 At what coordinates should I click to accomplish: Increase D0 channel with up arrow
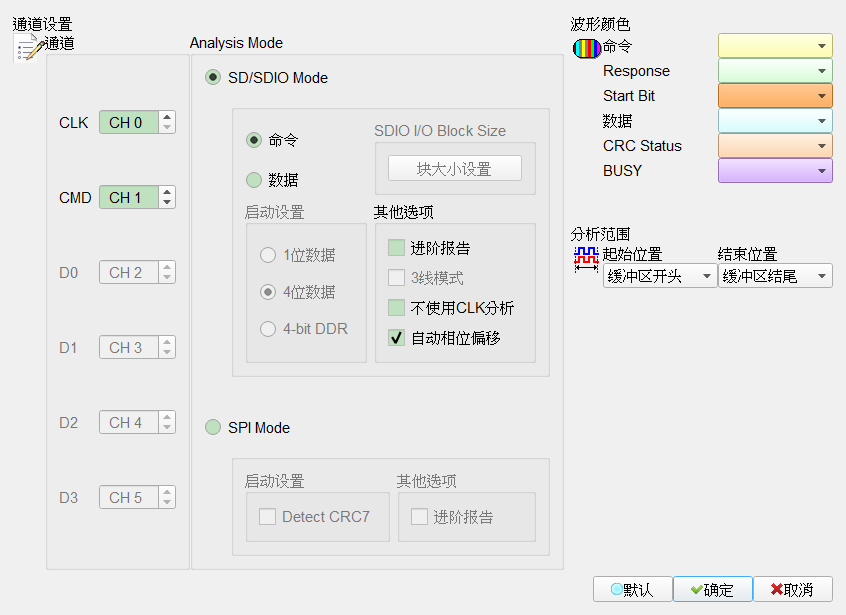coord(167,266)
